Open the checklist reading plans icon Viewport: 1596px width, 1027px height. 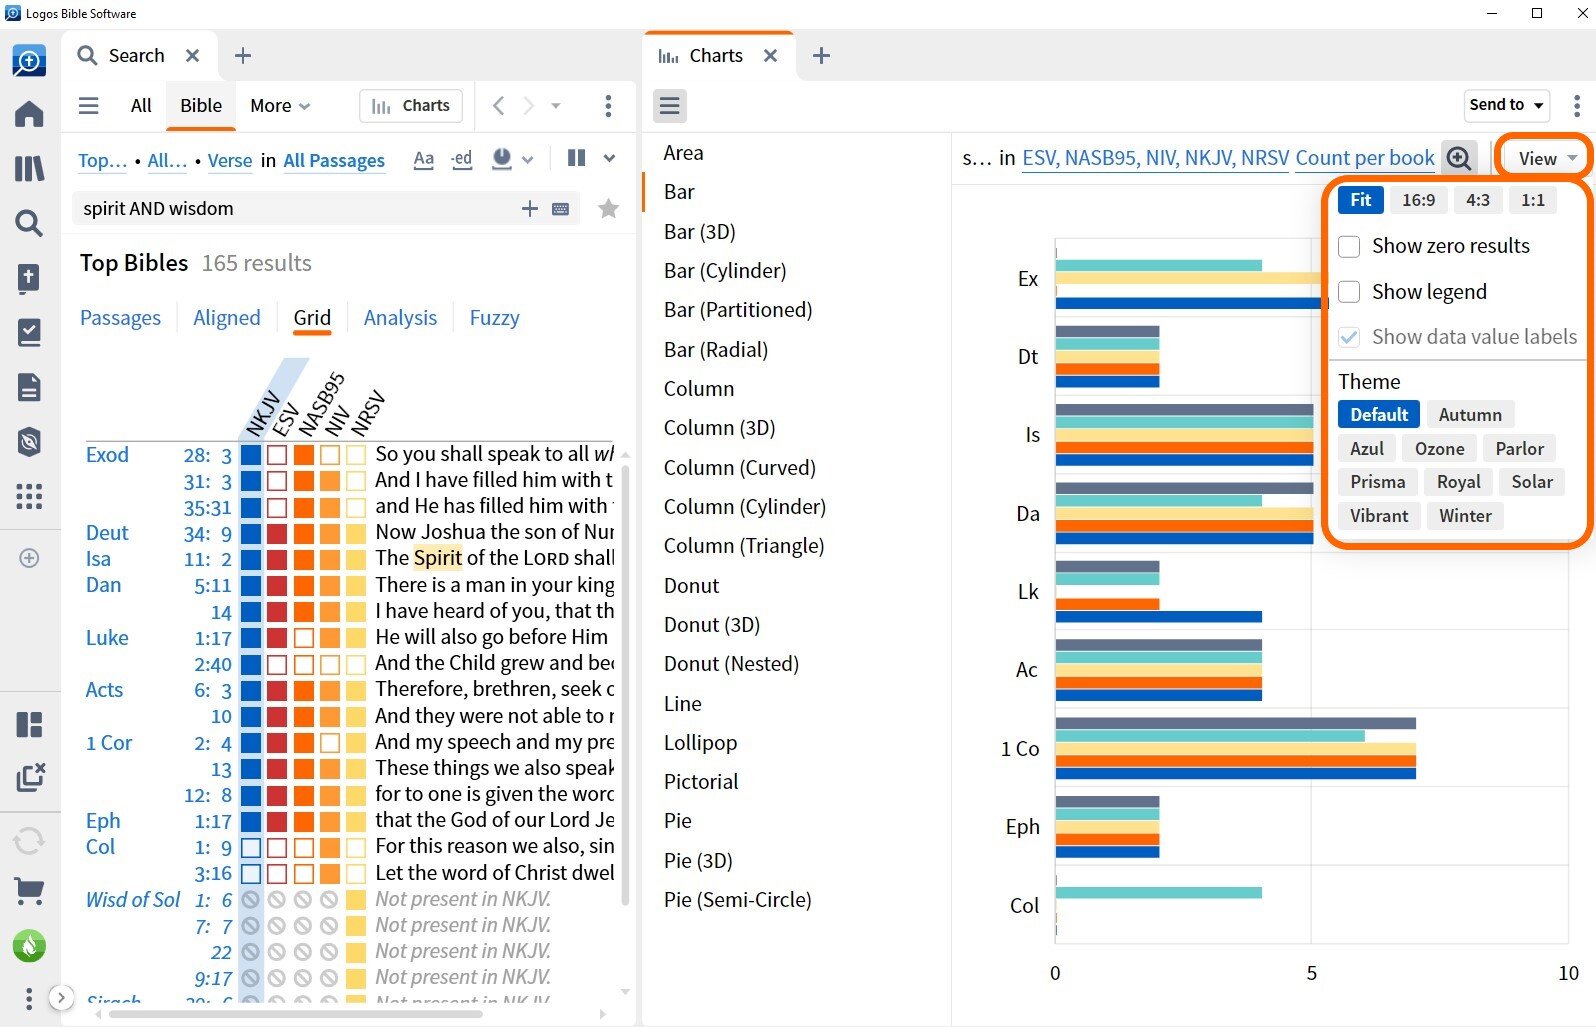[29, 333]
